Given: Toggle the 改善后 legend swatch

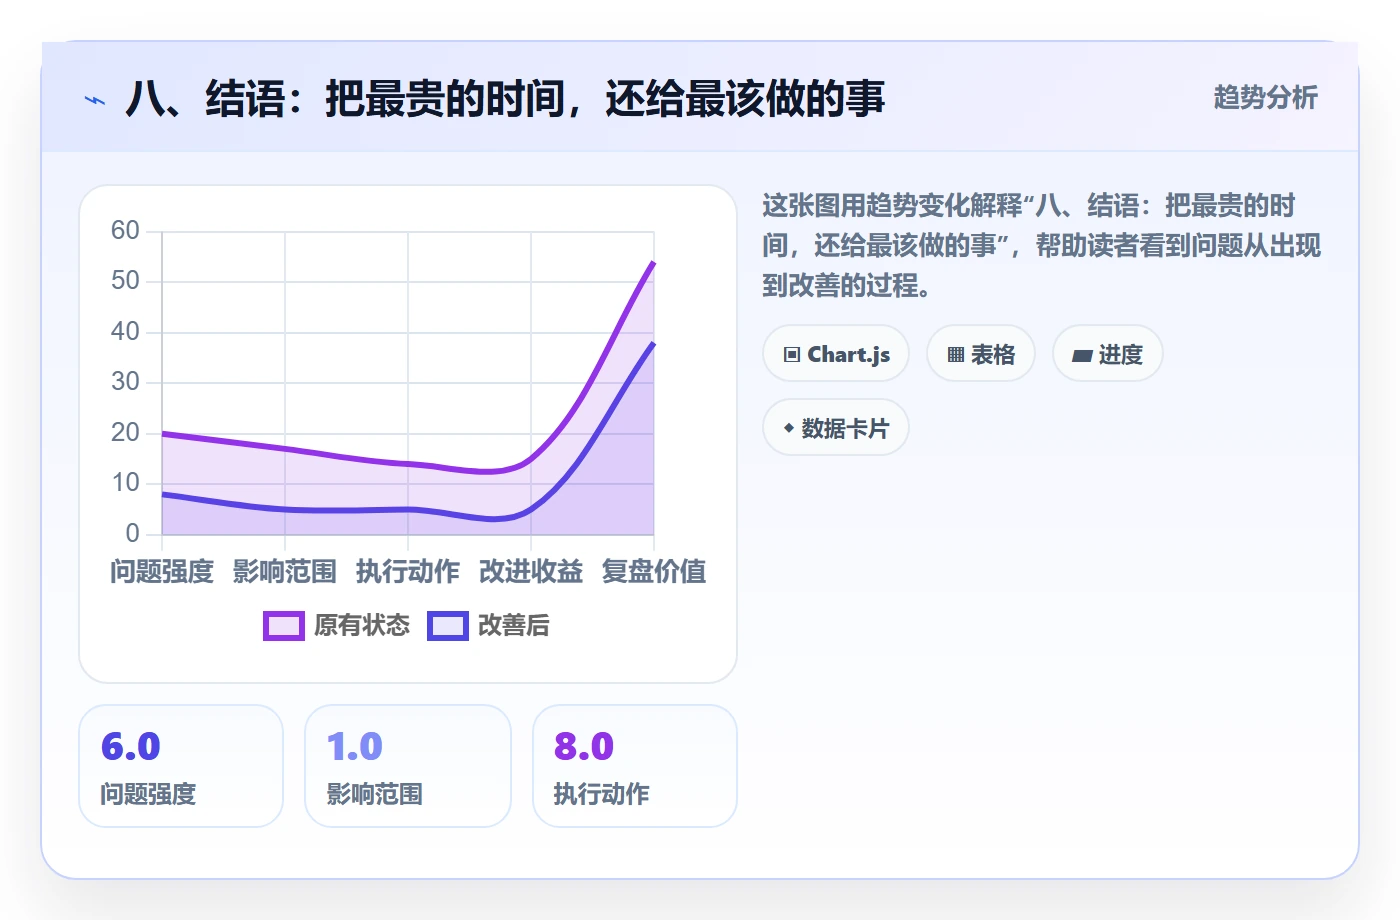Looking at the screenshot, I should tap(448, 626).
